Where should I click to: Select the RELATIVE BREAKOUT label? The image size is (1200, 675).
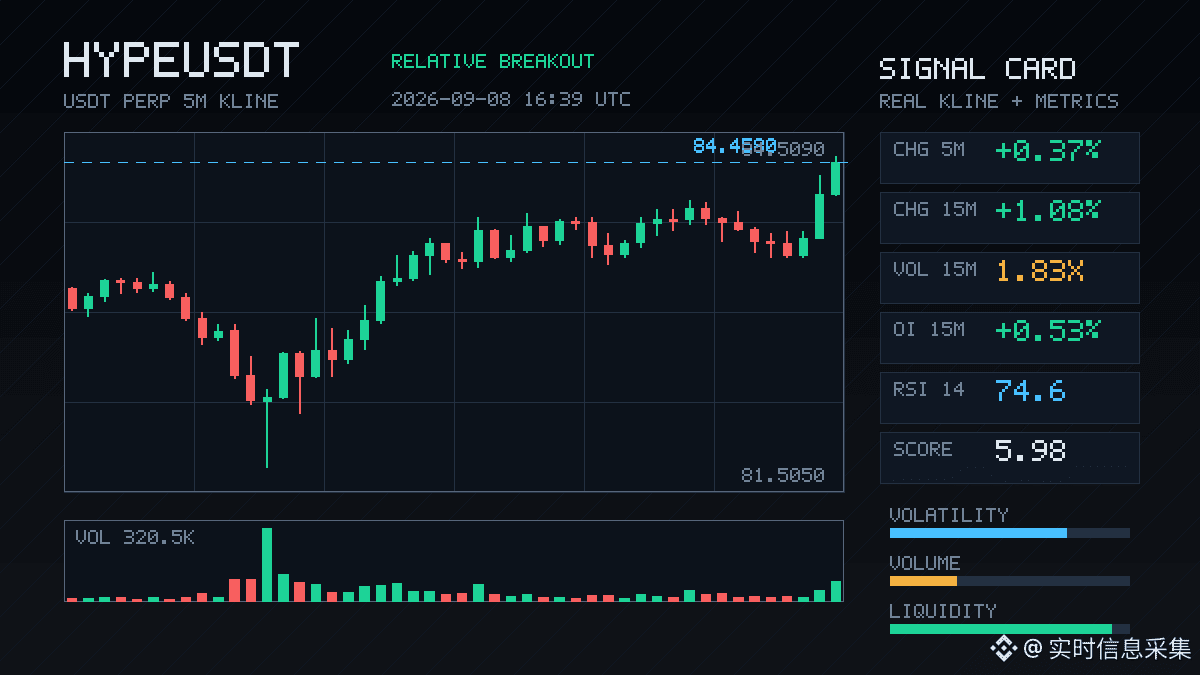[x=492, y=61]
